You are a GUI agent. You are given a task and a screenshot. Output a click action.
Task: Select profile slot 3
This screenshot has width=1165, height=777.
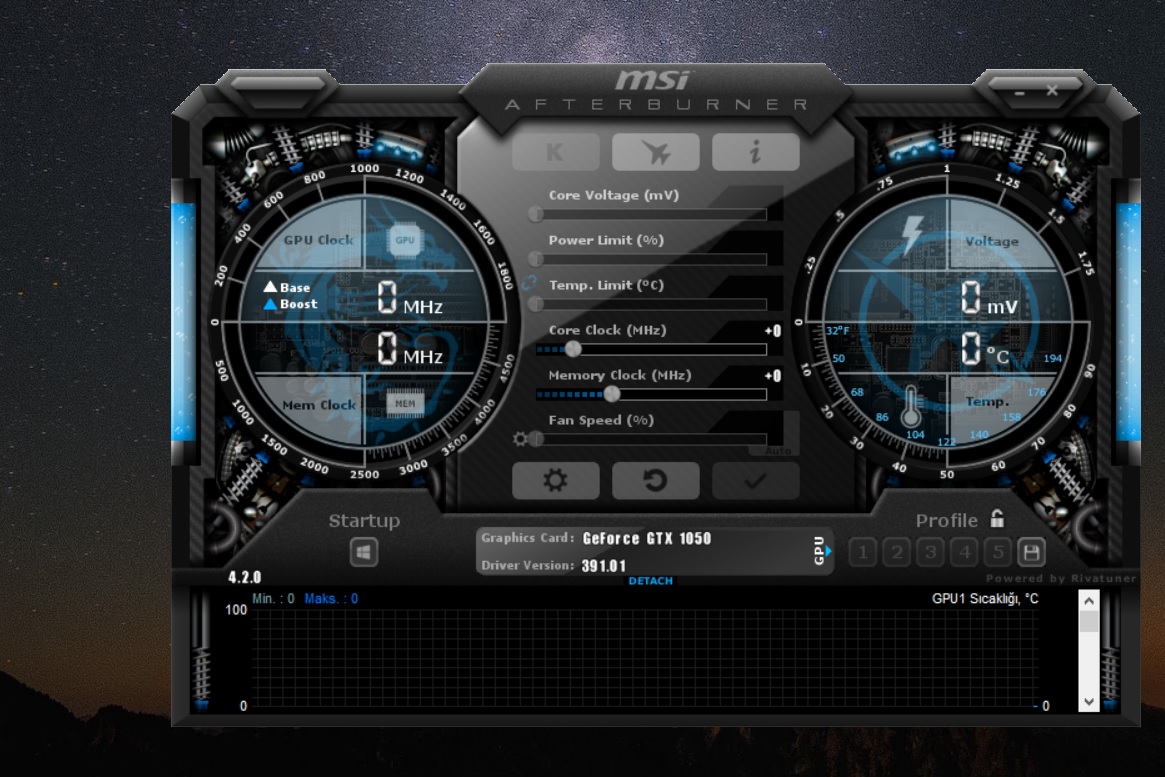point(930,552)
